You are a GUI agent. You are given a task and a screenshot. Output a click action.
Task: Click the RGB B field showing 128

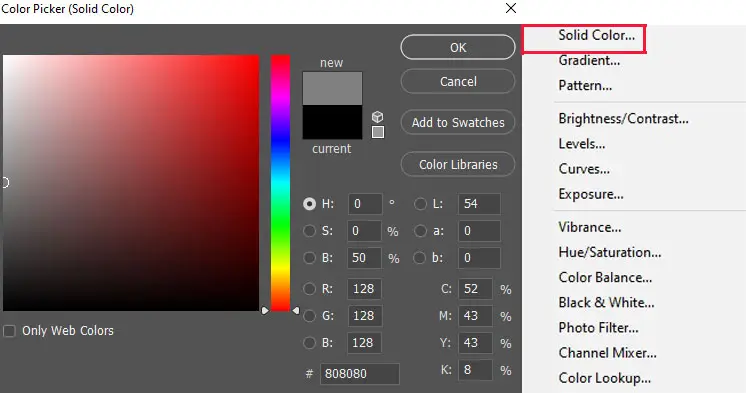click(x=364, y=343)
